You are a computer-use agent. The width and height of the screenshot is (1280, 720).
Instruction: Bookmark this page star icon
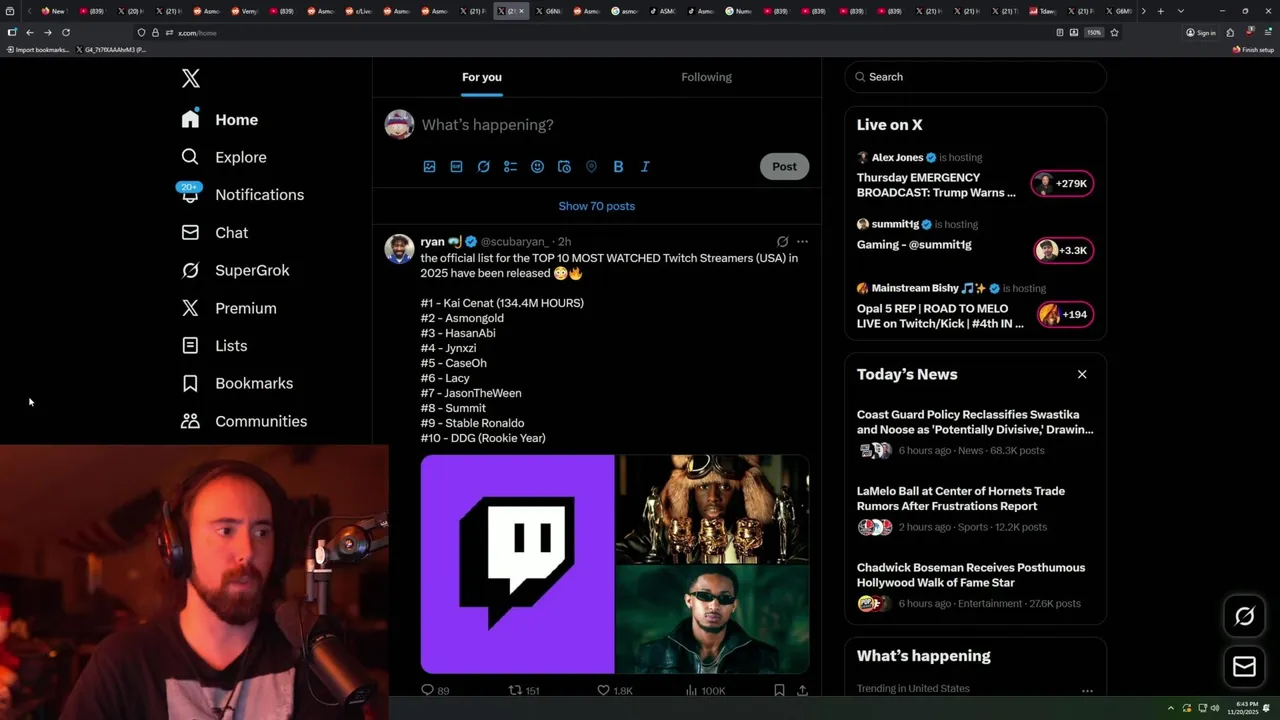pos(1114,32)
